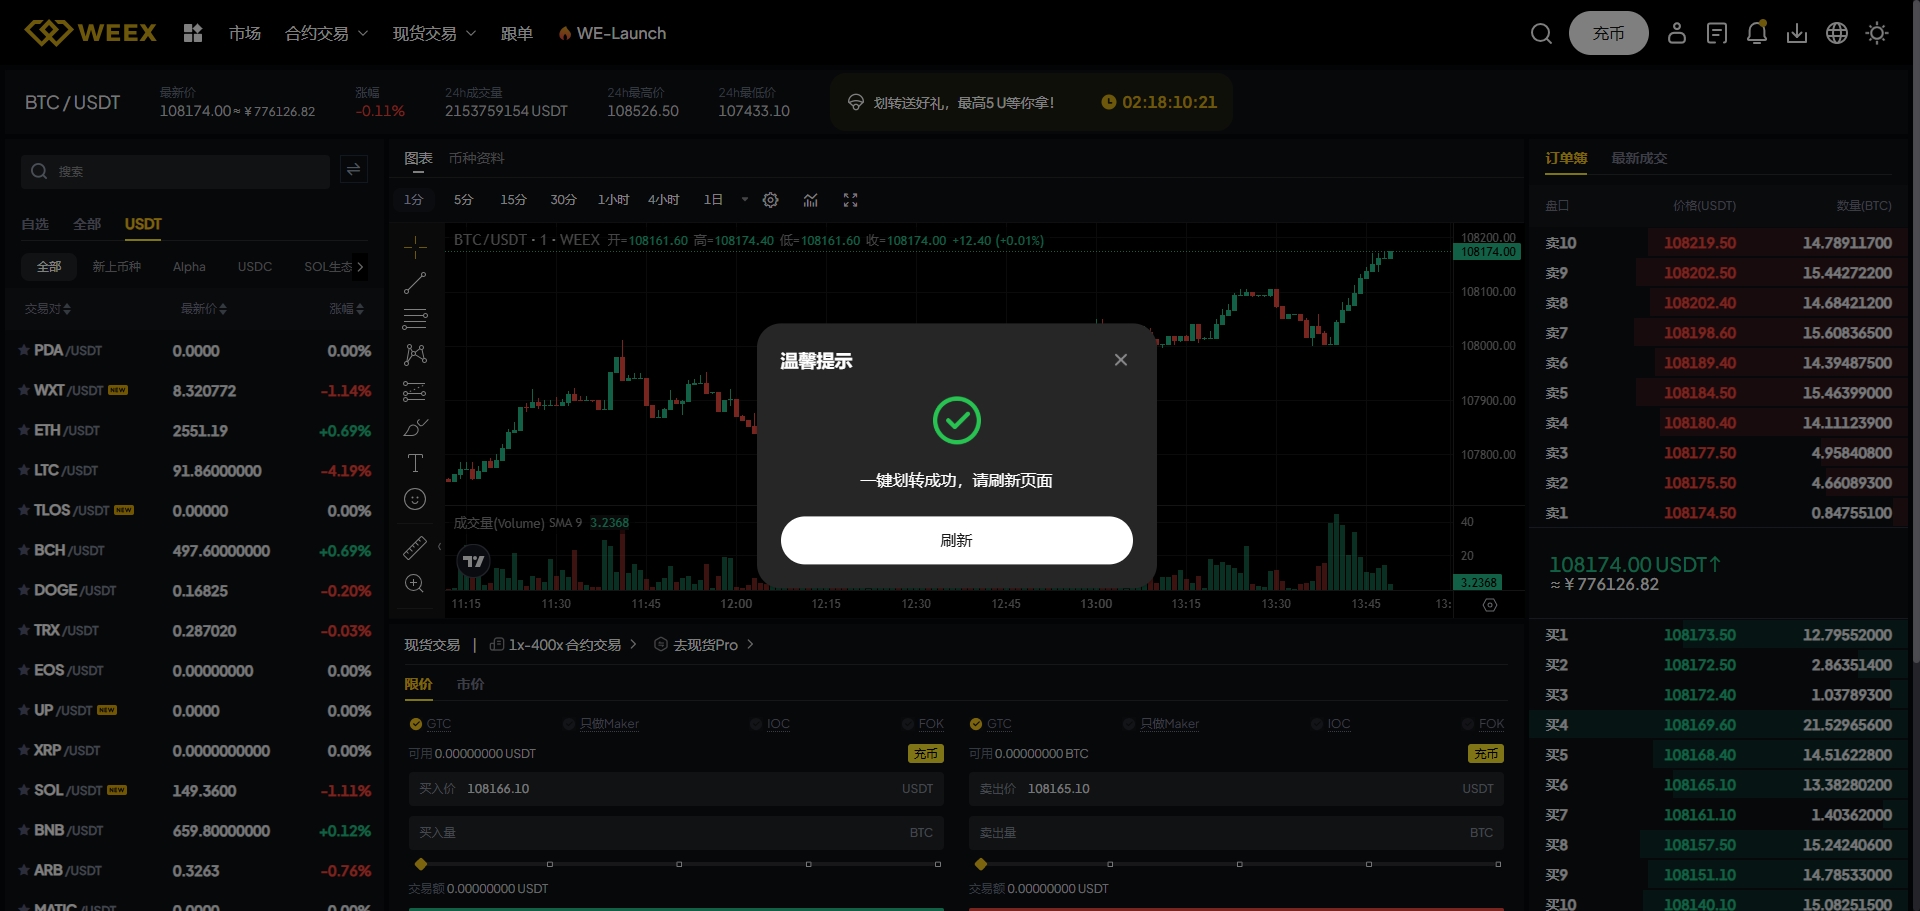Sort pairs by 涨幅 column

346,309
